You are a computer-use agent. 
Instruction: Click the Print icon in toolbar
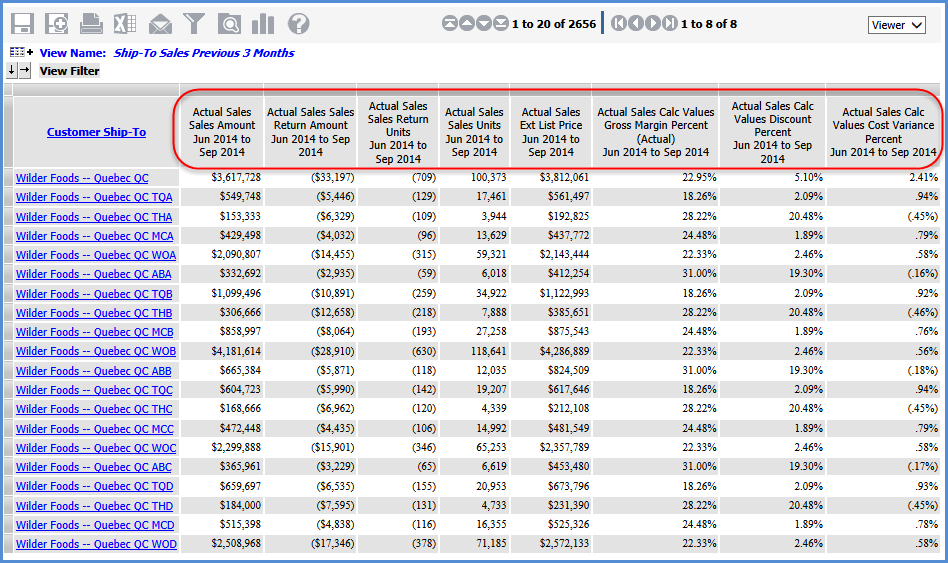click(x=91, y=24)
